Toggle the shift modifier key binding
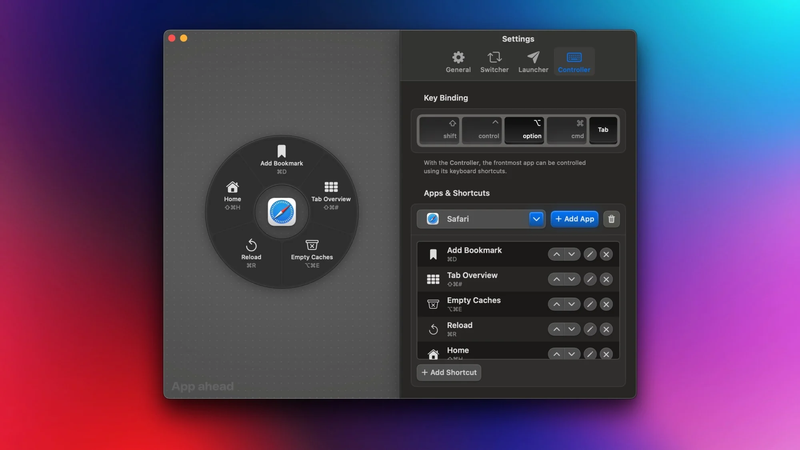The height and width of the screenshot is (450, 800). click(439, 130)
